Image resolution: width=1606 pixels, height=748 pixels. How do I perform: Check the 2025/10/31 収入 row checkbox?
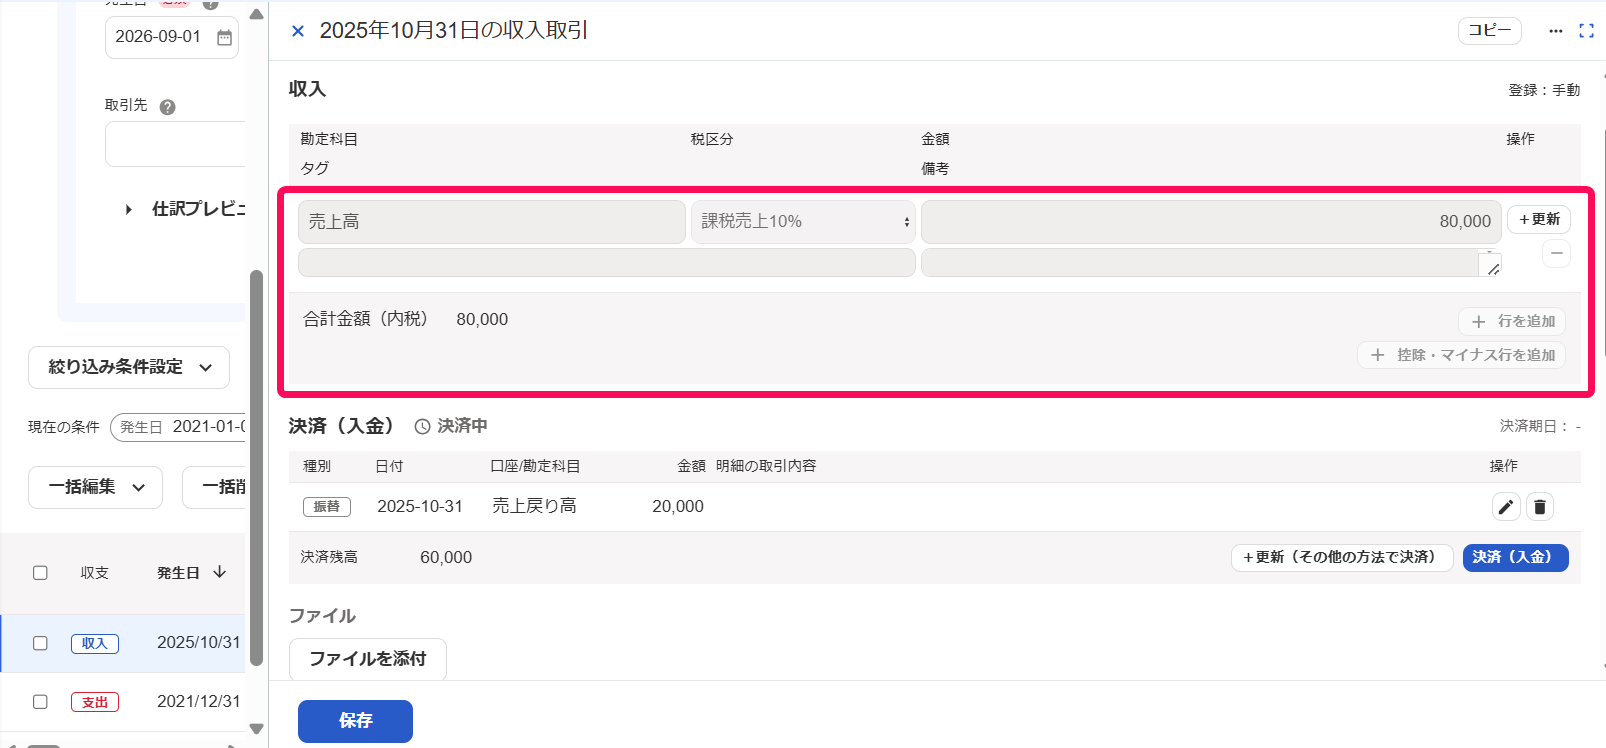pos(40,643)
